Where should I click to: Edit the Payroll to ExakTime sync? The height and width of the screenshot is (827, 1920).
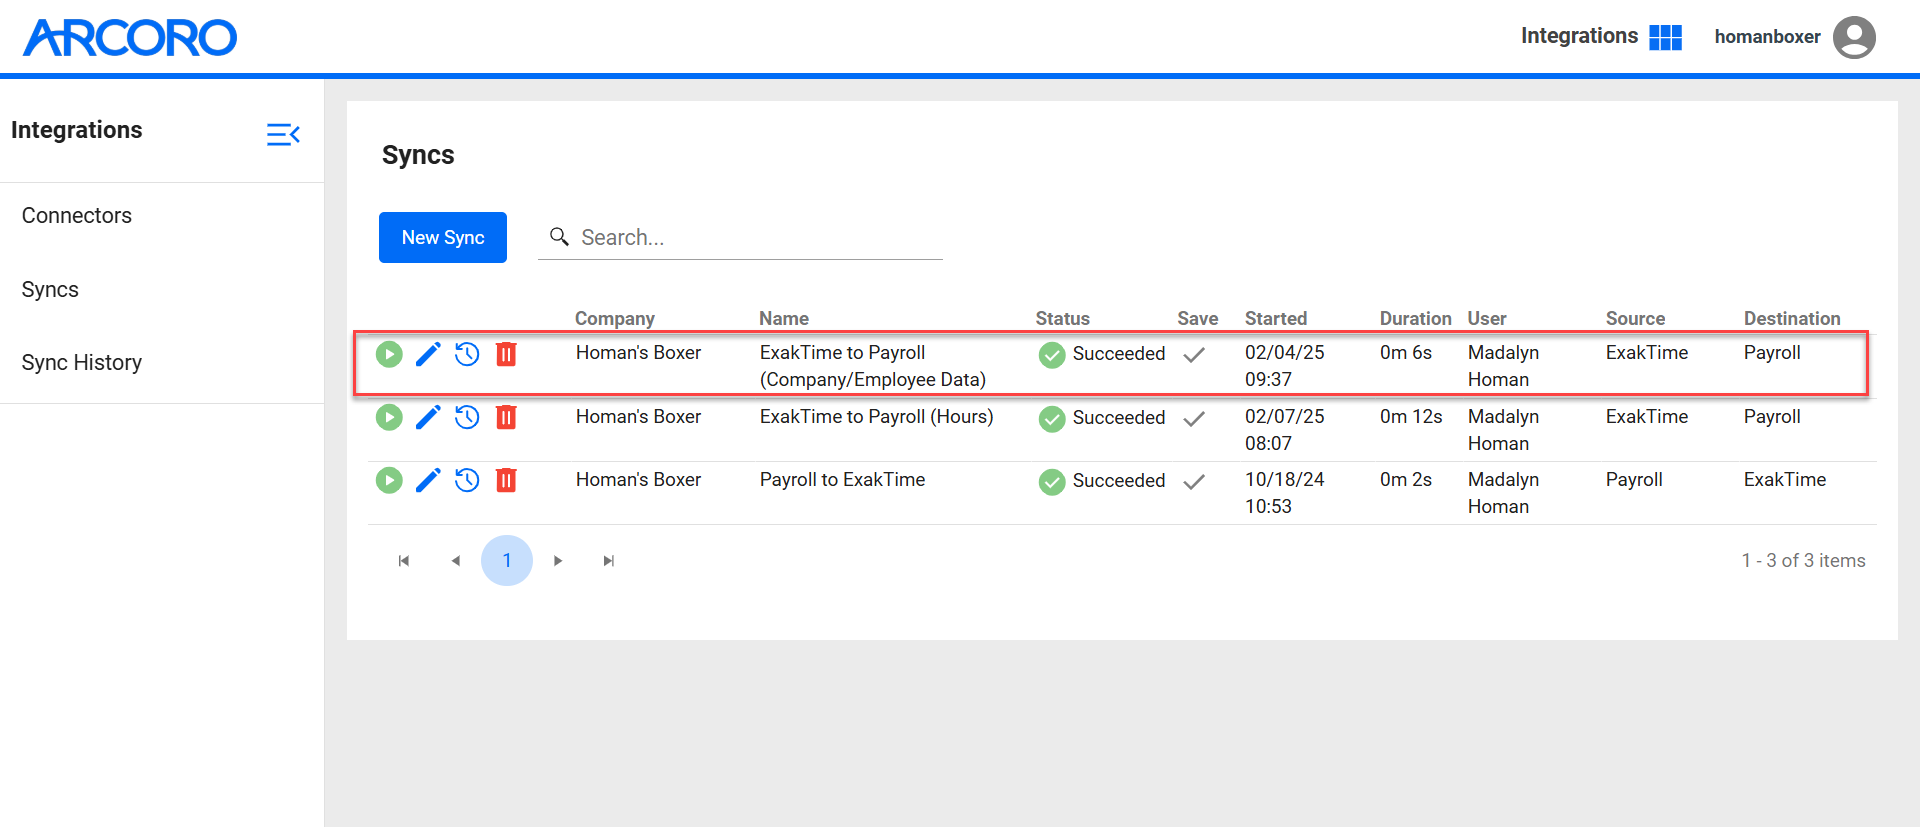(x=428, y=480)
